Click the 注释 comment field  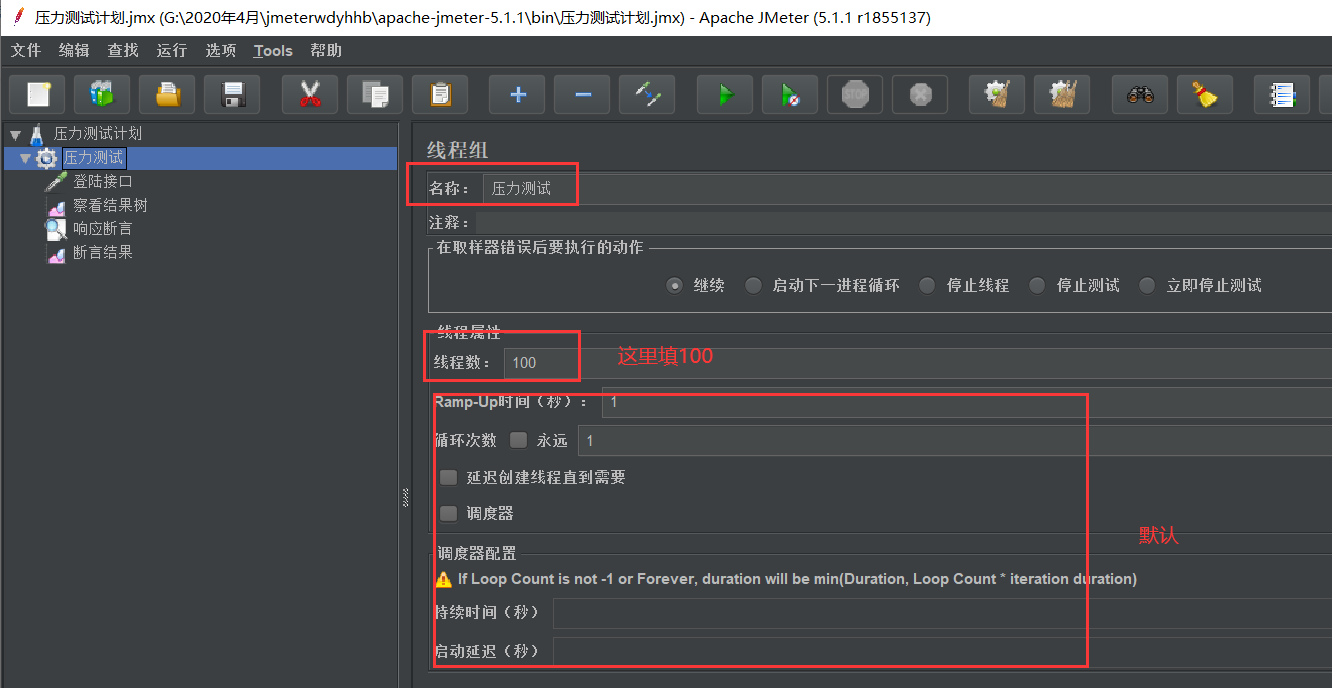(904, 222)
